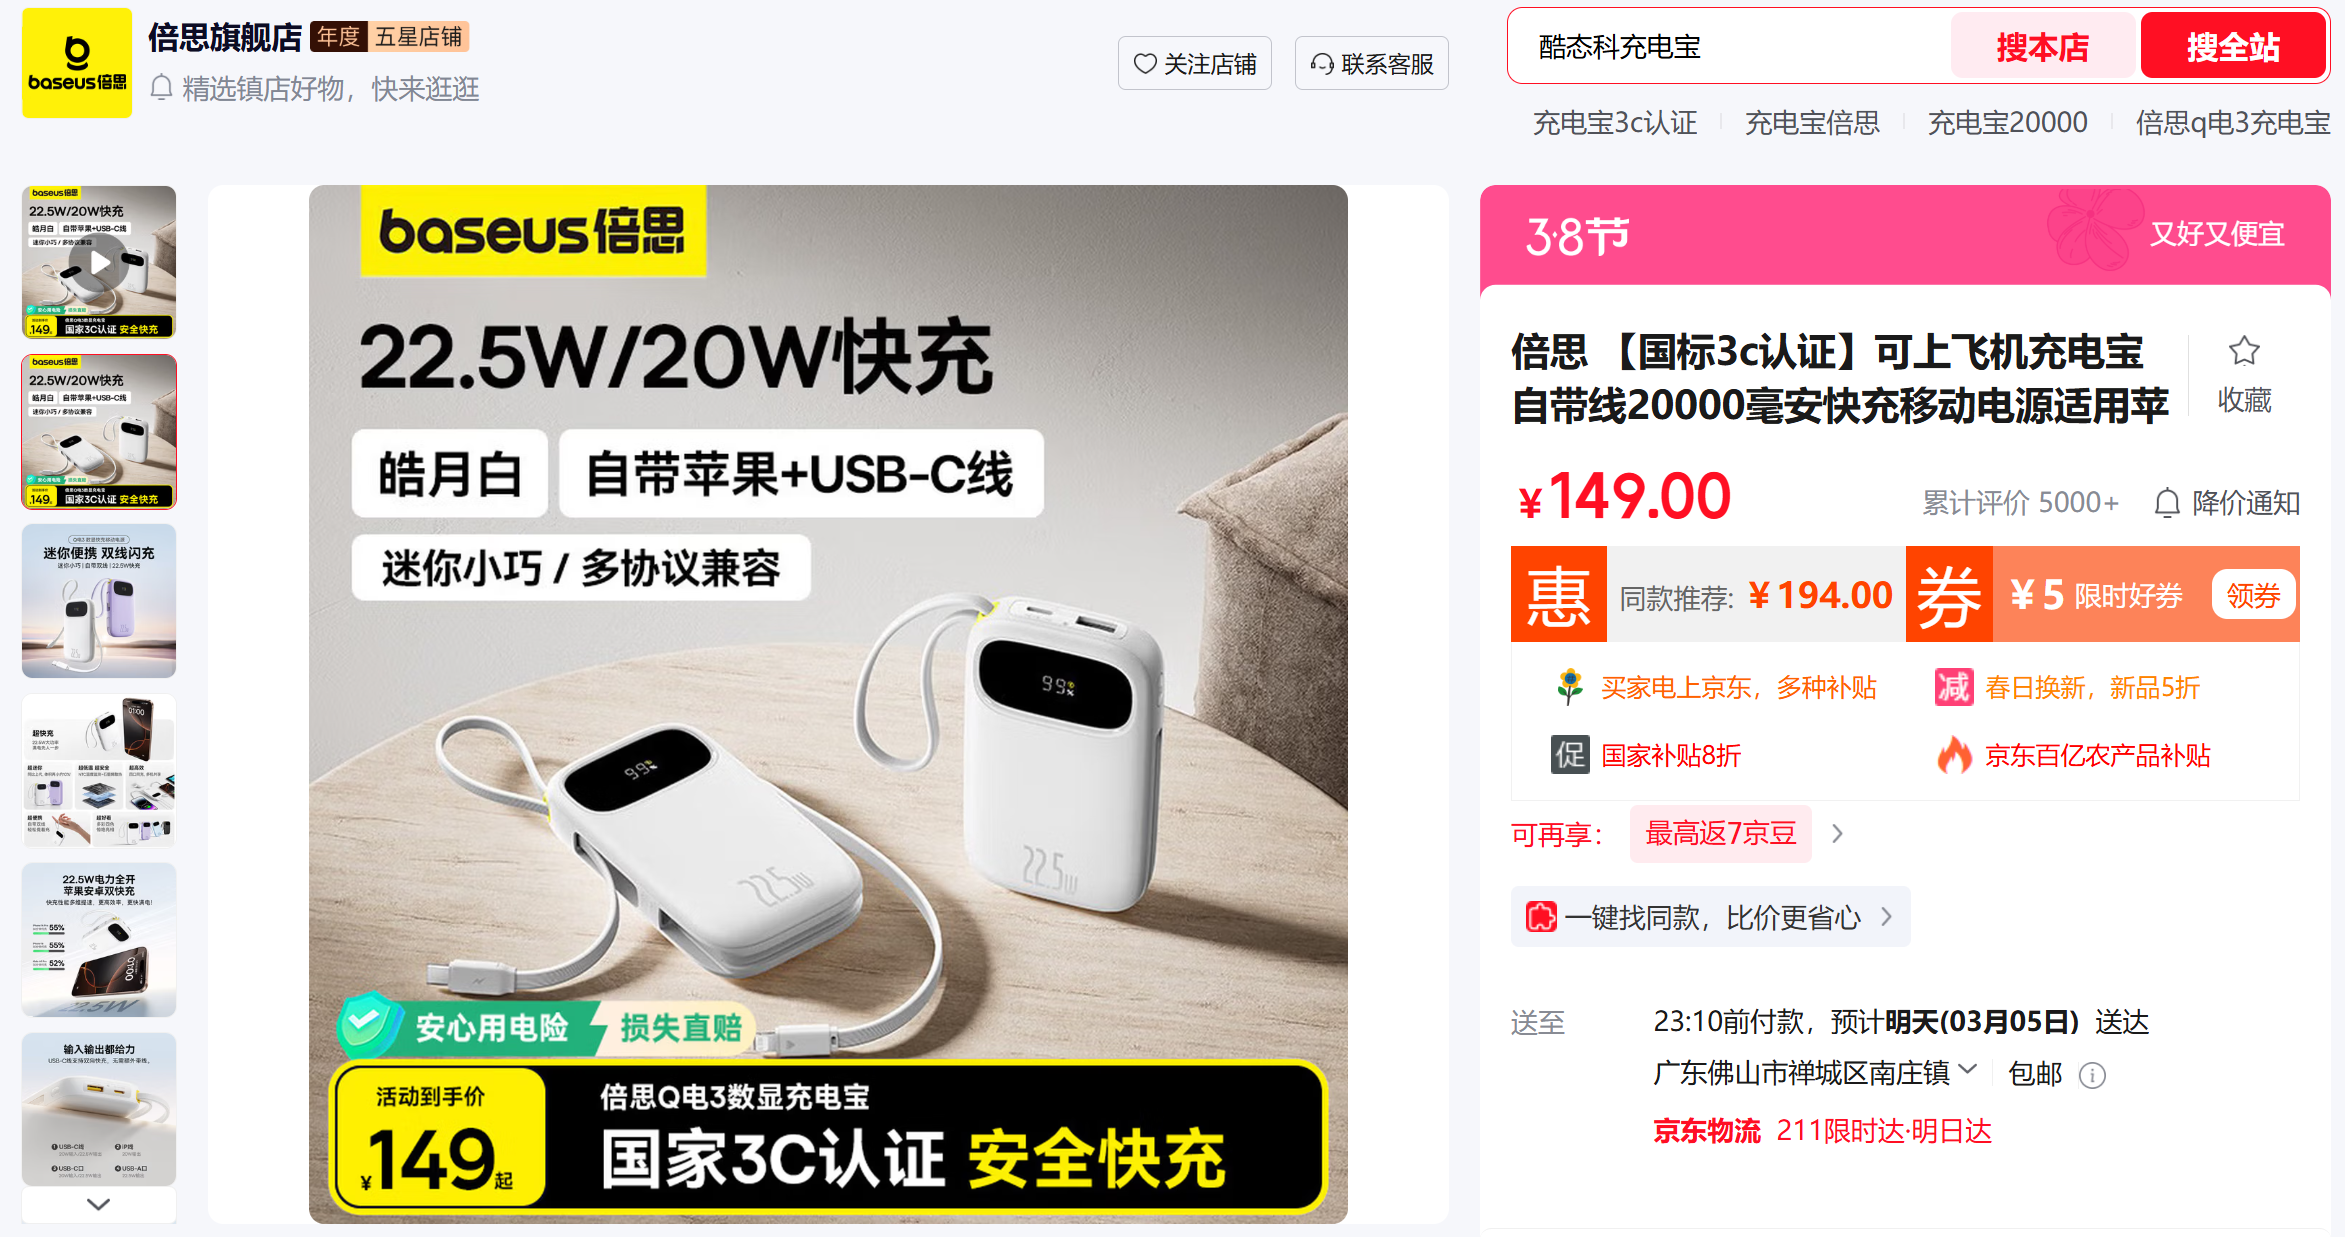This screenshot has width=2345, height=1237.
Task: Click the red 一键找同款 icon
Action: pyautogui.click(x=1541, y=917)
